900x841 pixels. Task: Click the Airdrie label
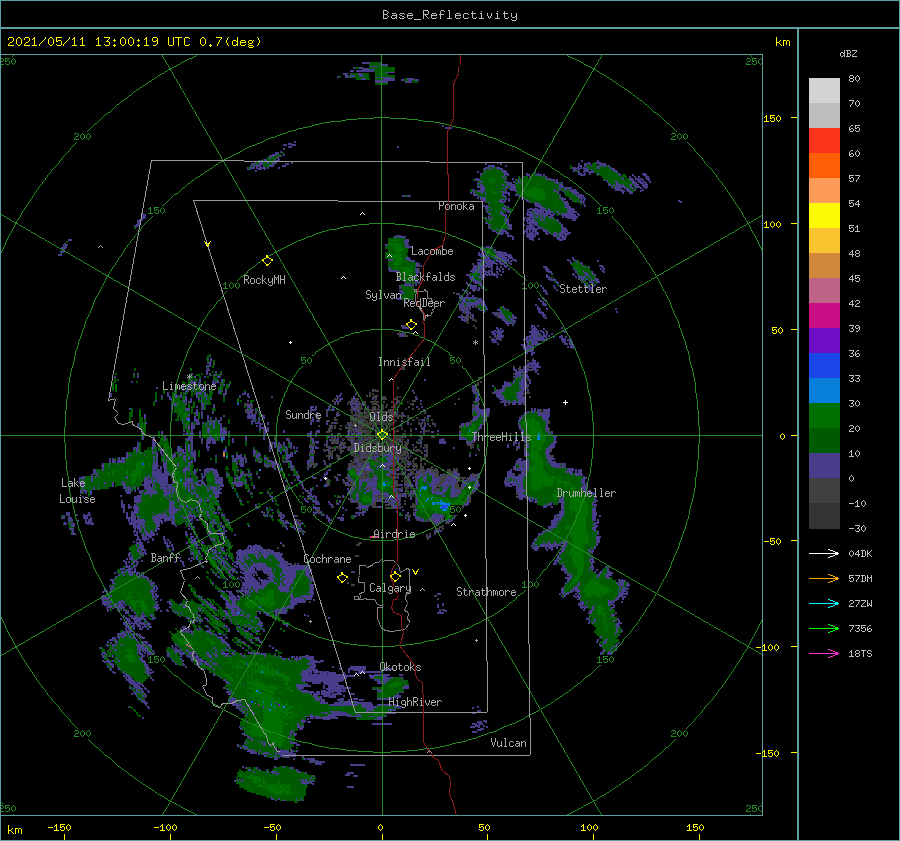[394, 534]
